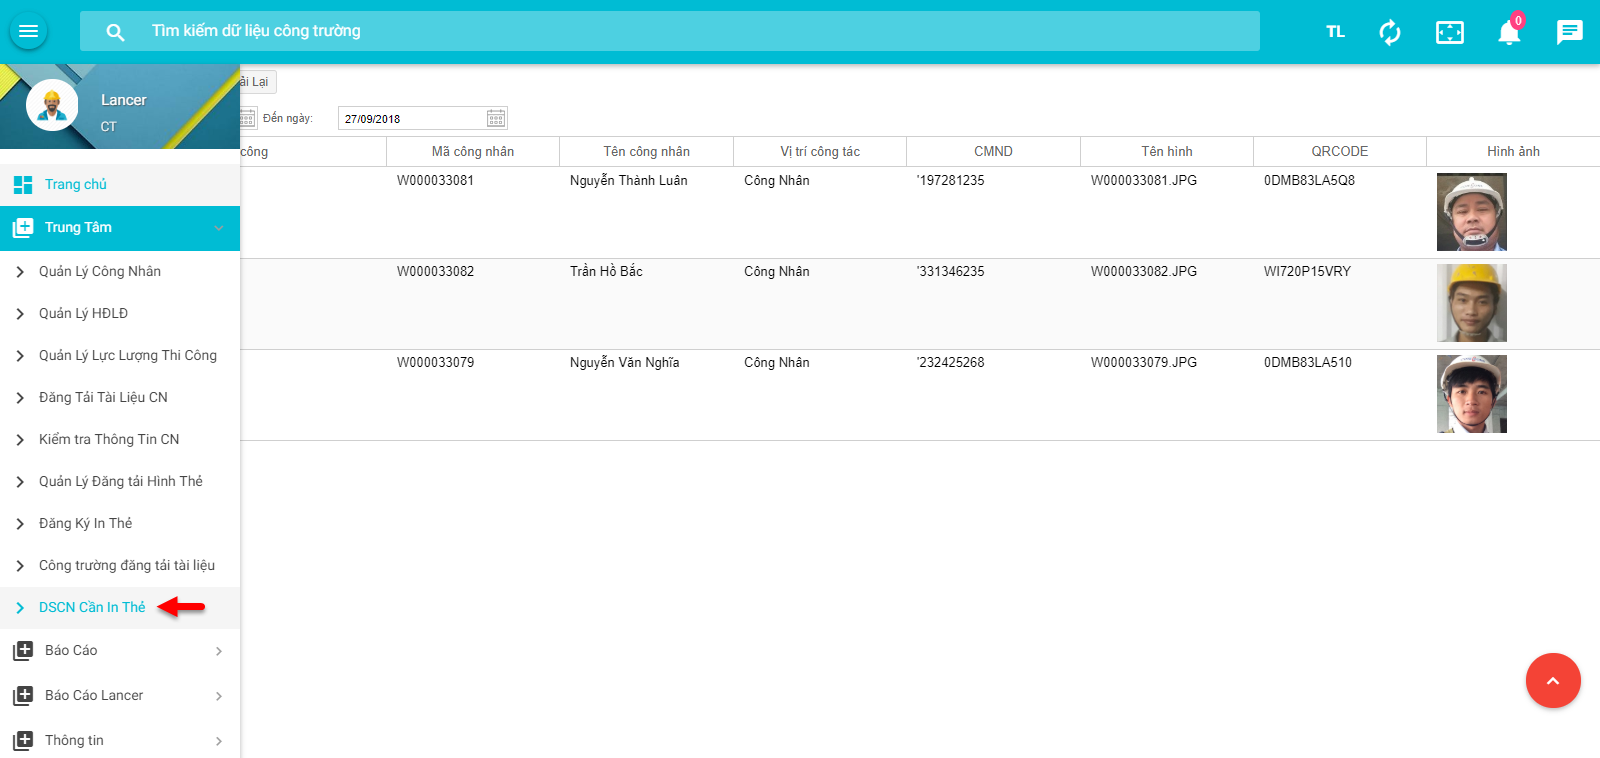The image size is (1600, 758).
Task: Click the search magnifier icon
Action: tap(116, 32)
